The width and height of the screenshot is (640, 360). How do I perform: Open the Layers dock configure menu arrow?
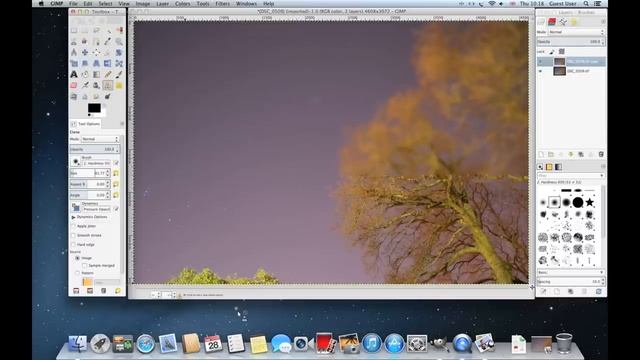(603, 22)
